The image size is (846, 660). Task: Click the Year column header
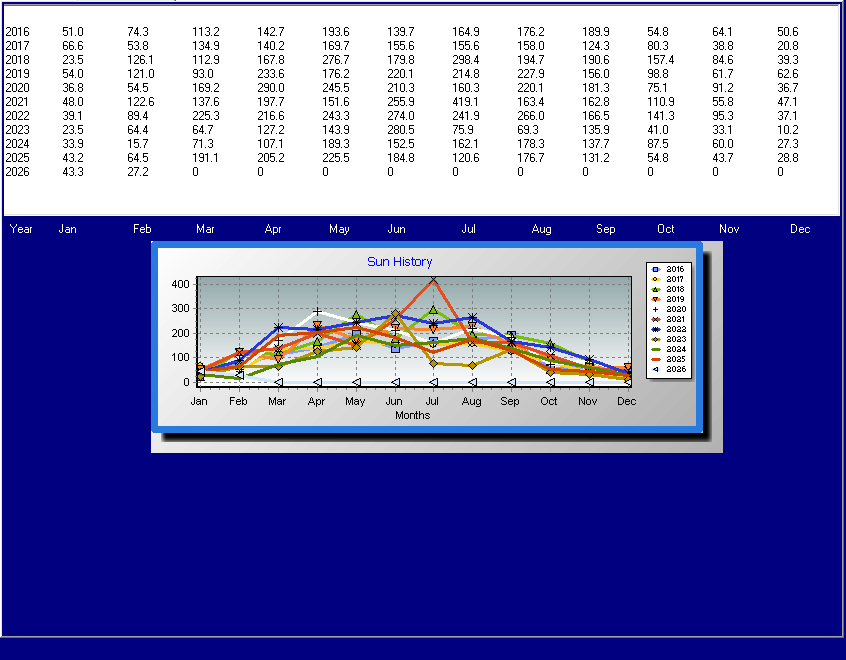pyautogui.click(x=21, y=229)
